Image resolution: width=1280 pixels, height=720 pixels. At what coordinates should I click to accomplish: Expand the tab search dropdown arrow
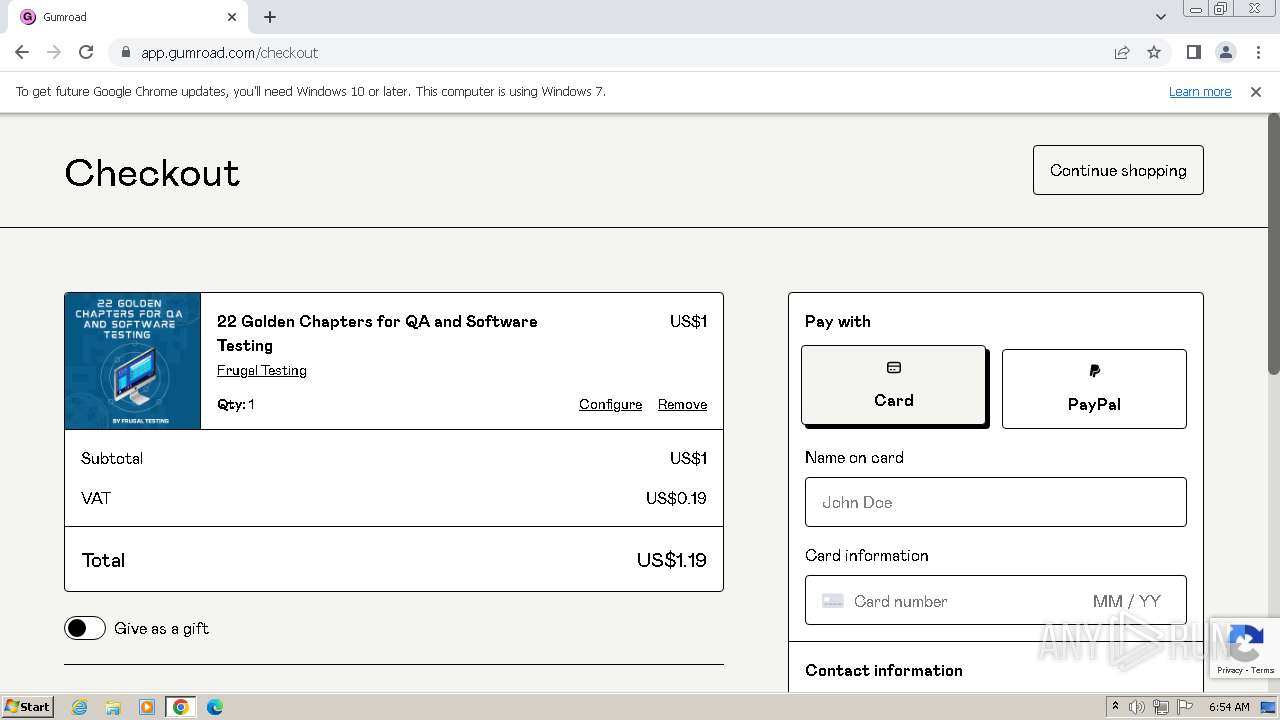[x=1160, y=17]
